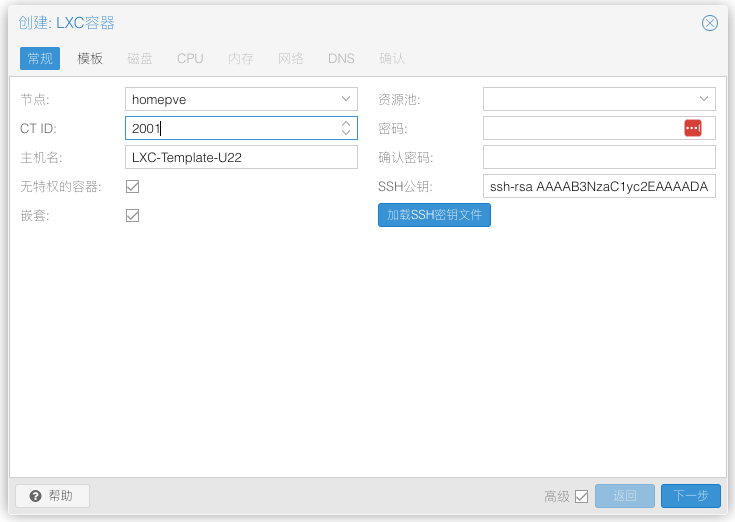Toggle the unprivileged container checkbox

click(132, 186)
